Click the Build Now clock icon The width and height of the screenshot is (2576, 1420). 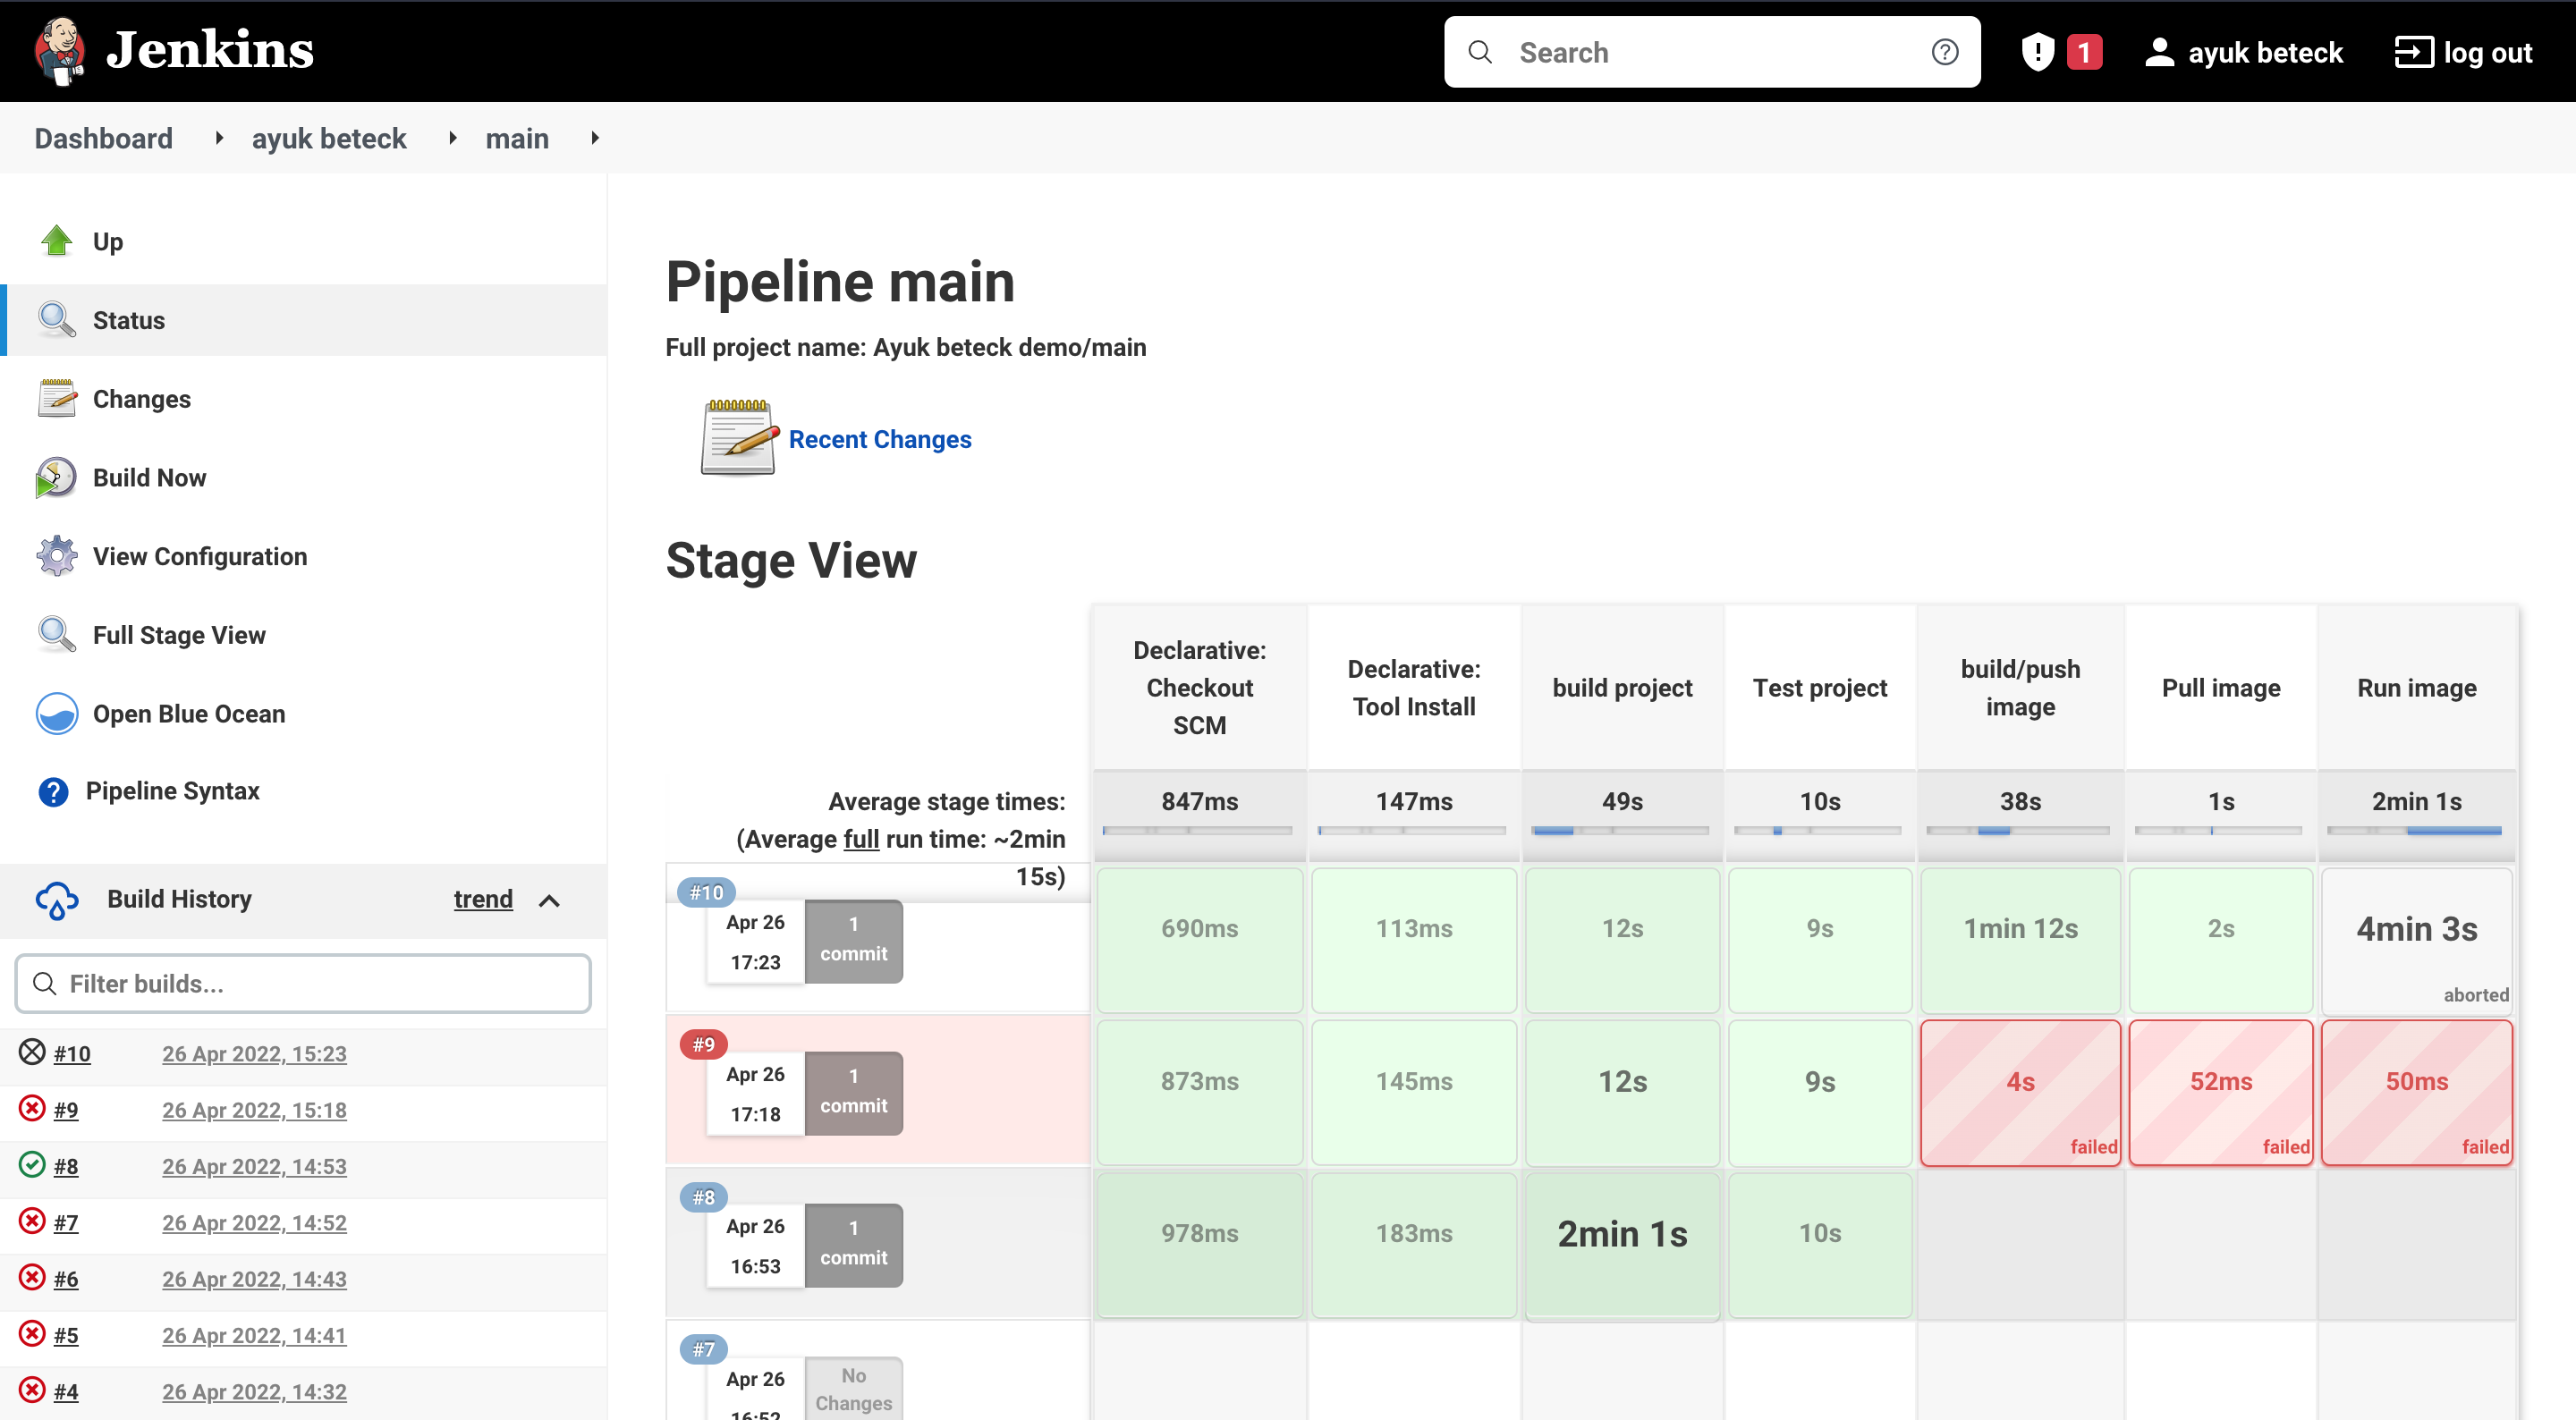click(x=56, y=478)
